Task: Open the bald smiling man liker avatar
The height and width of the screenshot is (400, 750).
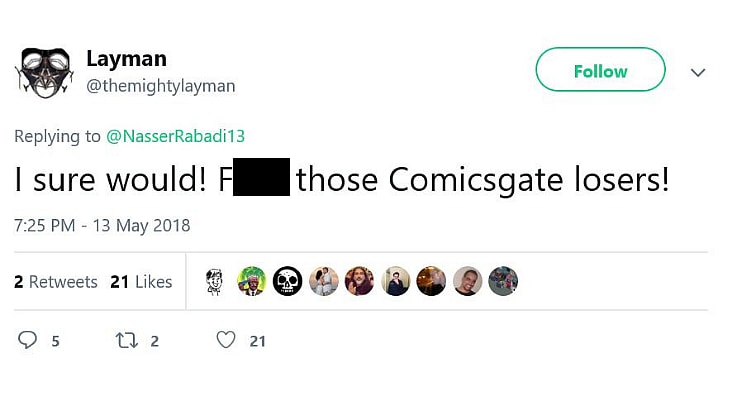Action: point(467,281)
